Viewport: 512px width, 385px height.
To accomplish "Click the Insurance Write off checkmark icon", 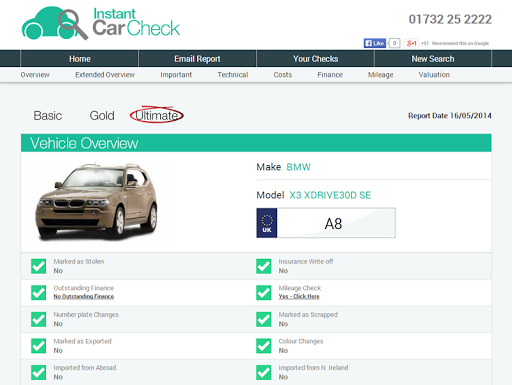I will [264, 266].
